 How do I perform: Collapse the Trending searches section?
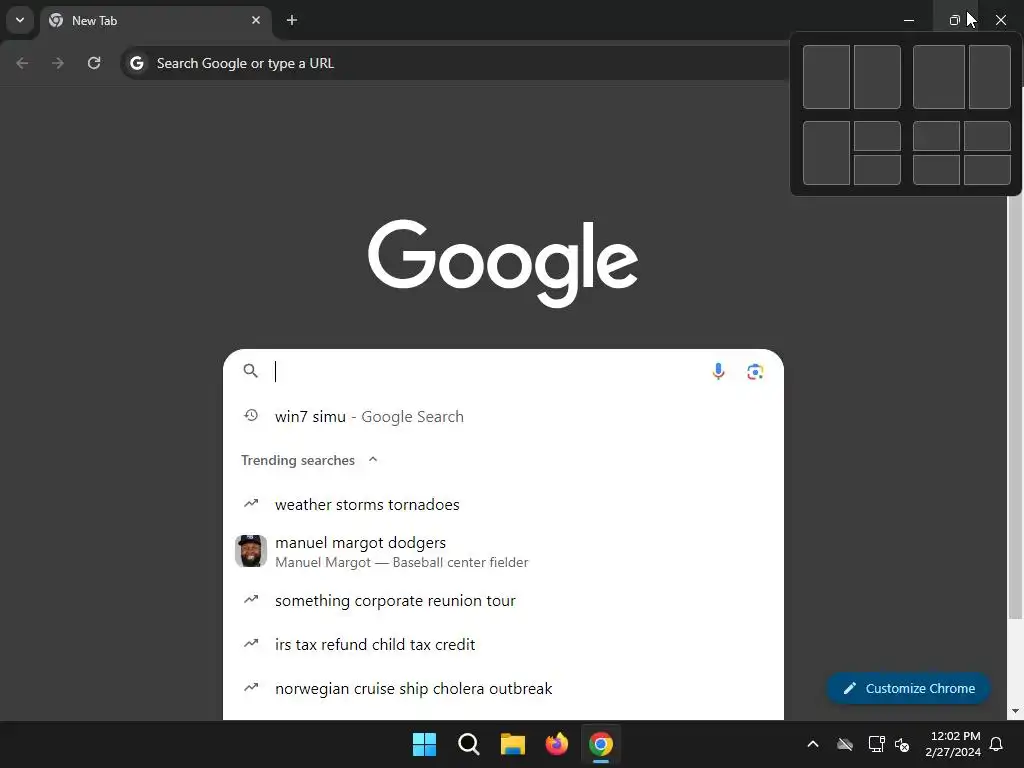373,459
